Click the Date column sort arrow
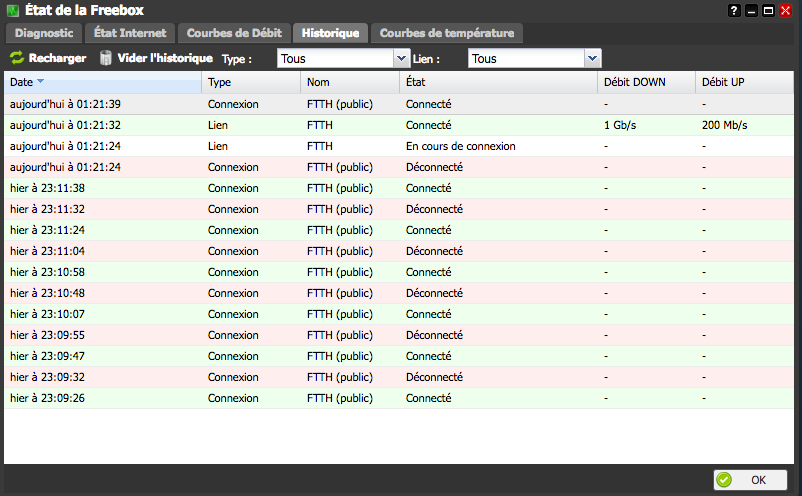Screen dimensions: 802x496 (x=41, y=82)
